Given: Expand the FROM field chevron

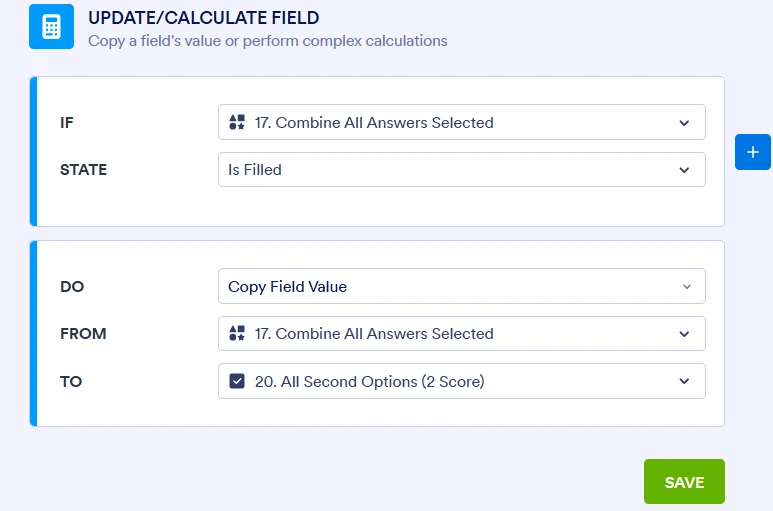Looking at the screenshot, I should tap(684, 334).
